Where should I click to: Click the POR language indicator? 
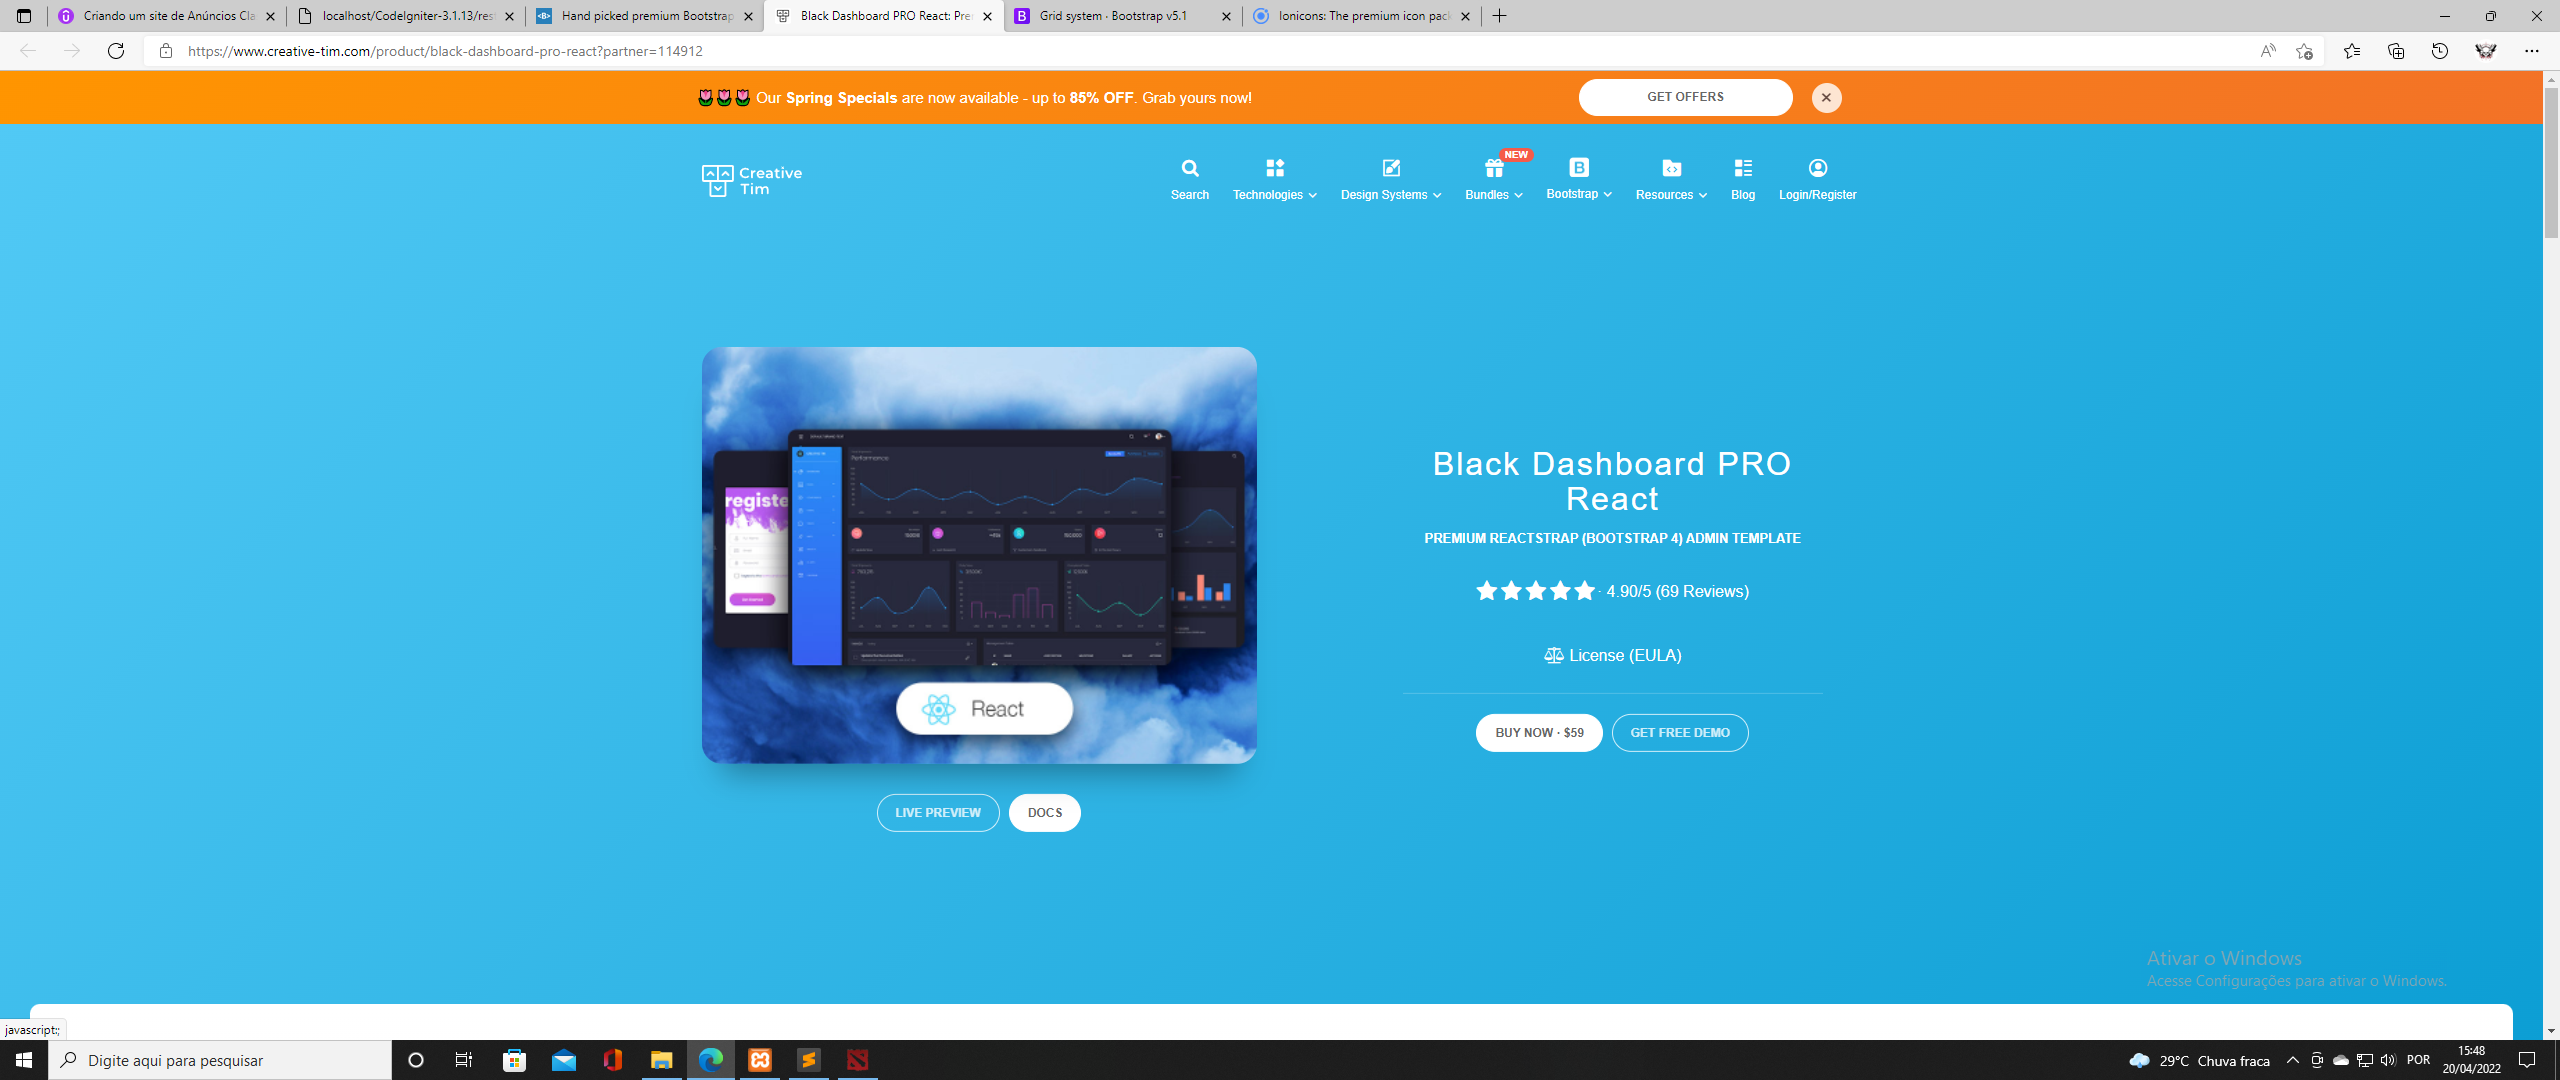(2418, 1060)
